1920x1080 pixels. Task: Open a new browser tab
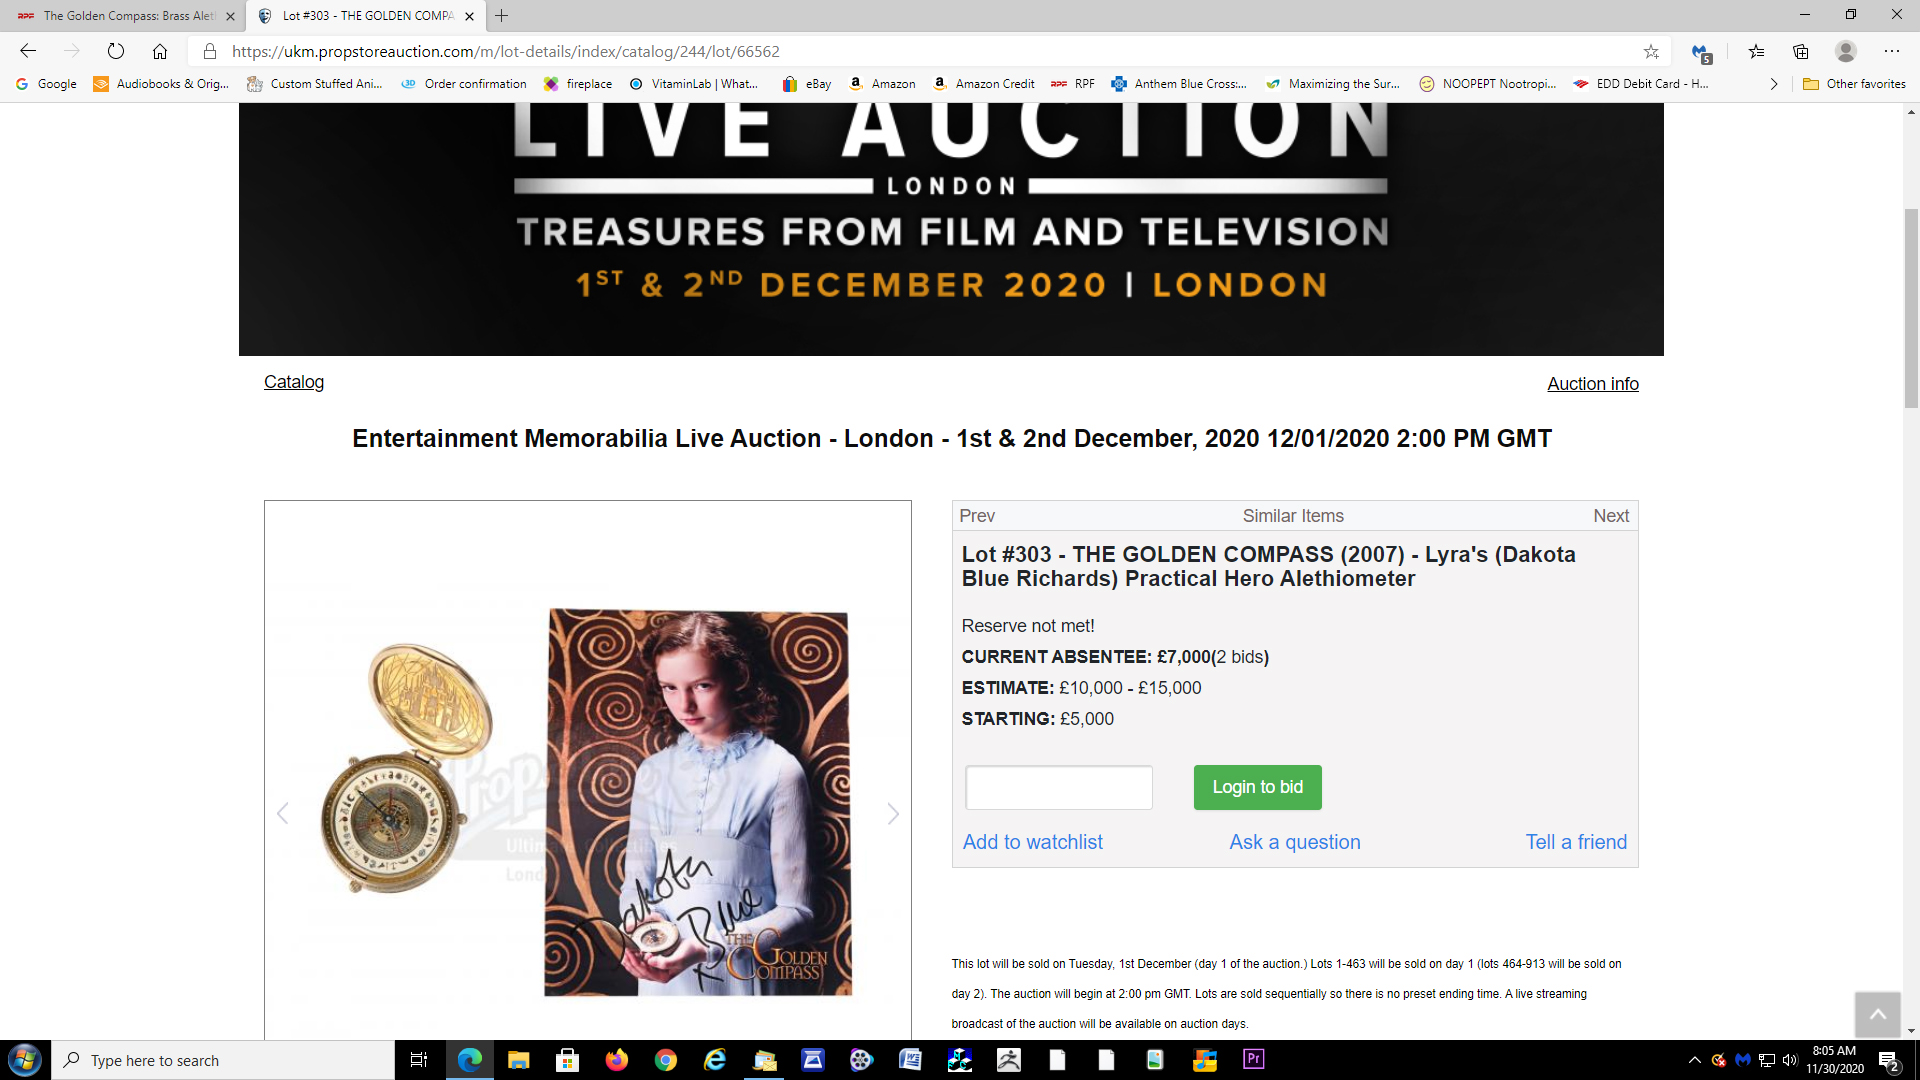click(x=502, y=16)
